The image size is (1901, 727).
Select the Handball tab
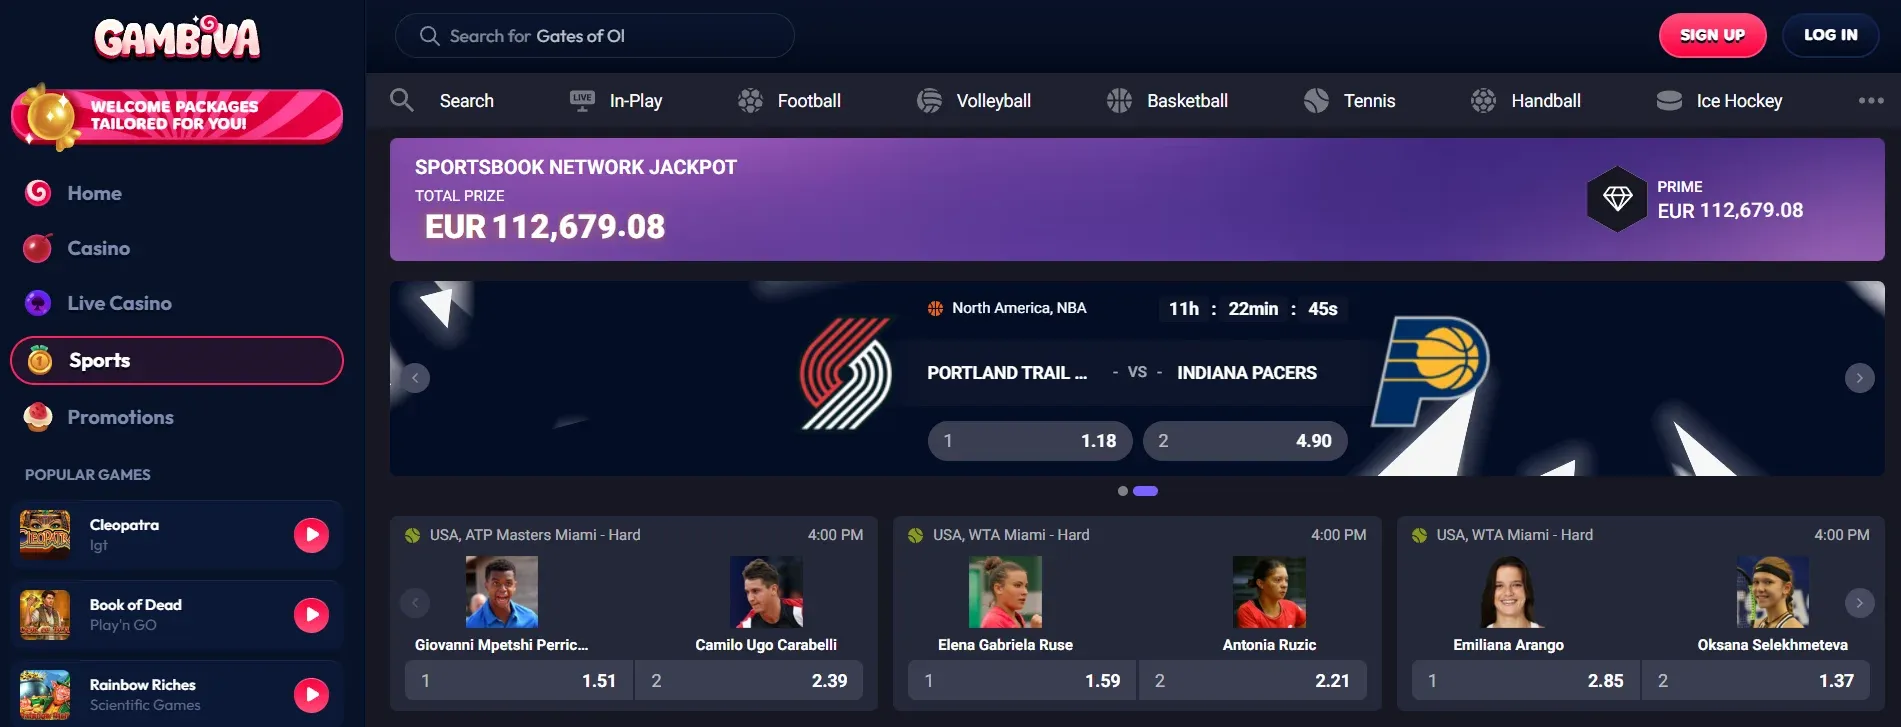tap(1545, 101)
